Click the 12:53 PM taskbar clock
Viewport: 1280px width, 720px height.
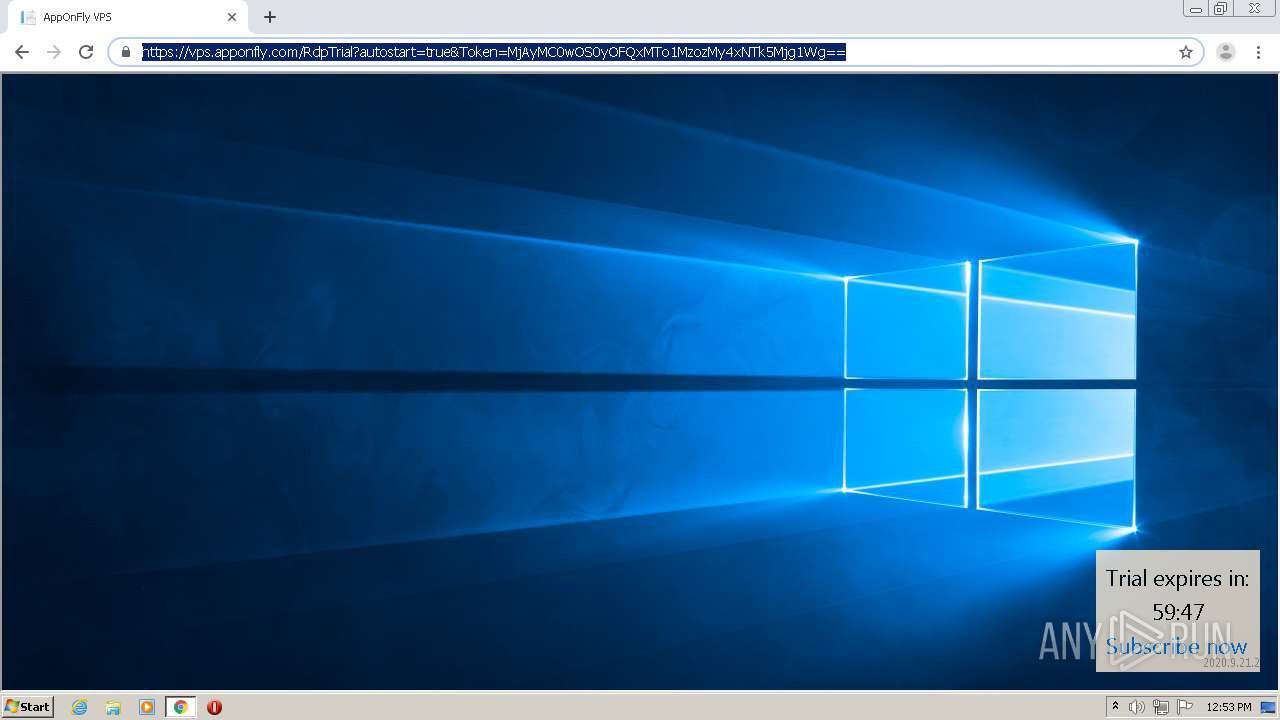point(1229,707)
